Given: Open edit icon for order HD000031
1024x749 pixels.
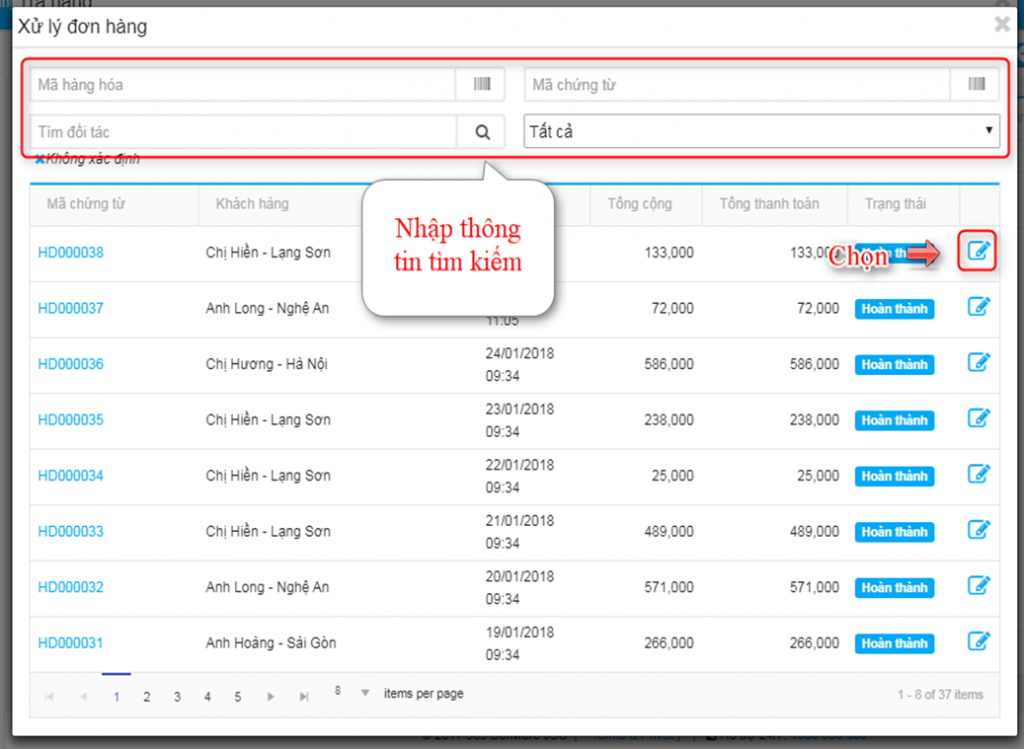Looking at the screenshot, I should pyautogui.click(x=978, y=641).
